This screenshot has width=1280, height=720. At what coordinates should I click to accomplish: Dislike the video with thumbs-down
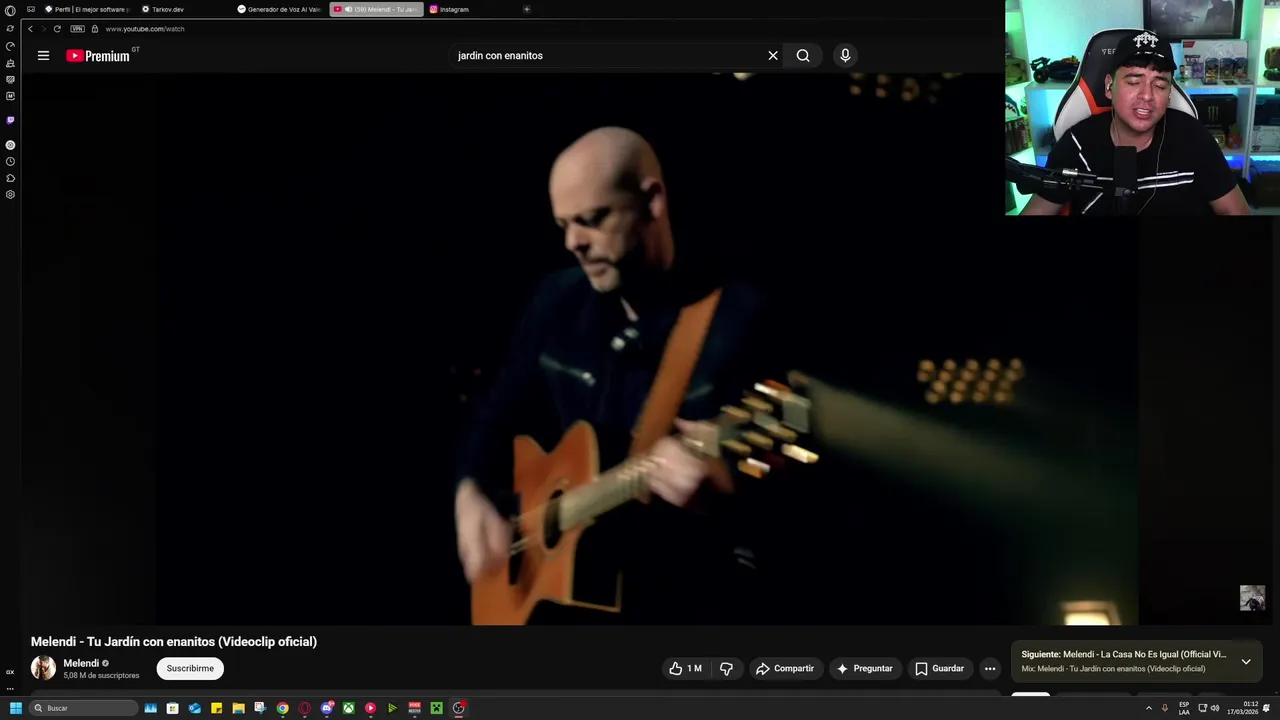click(x=727, y=668)
